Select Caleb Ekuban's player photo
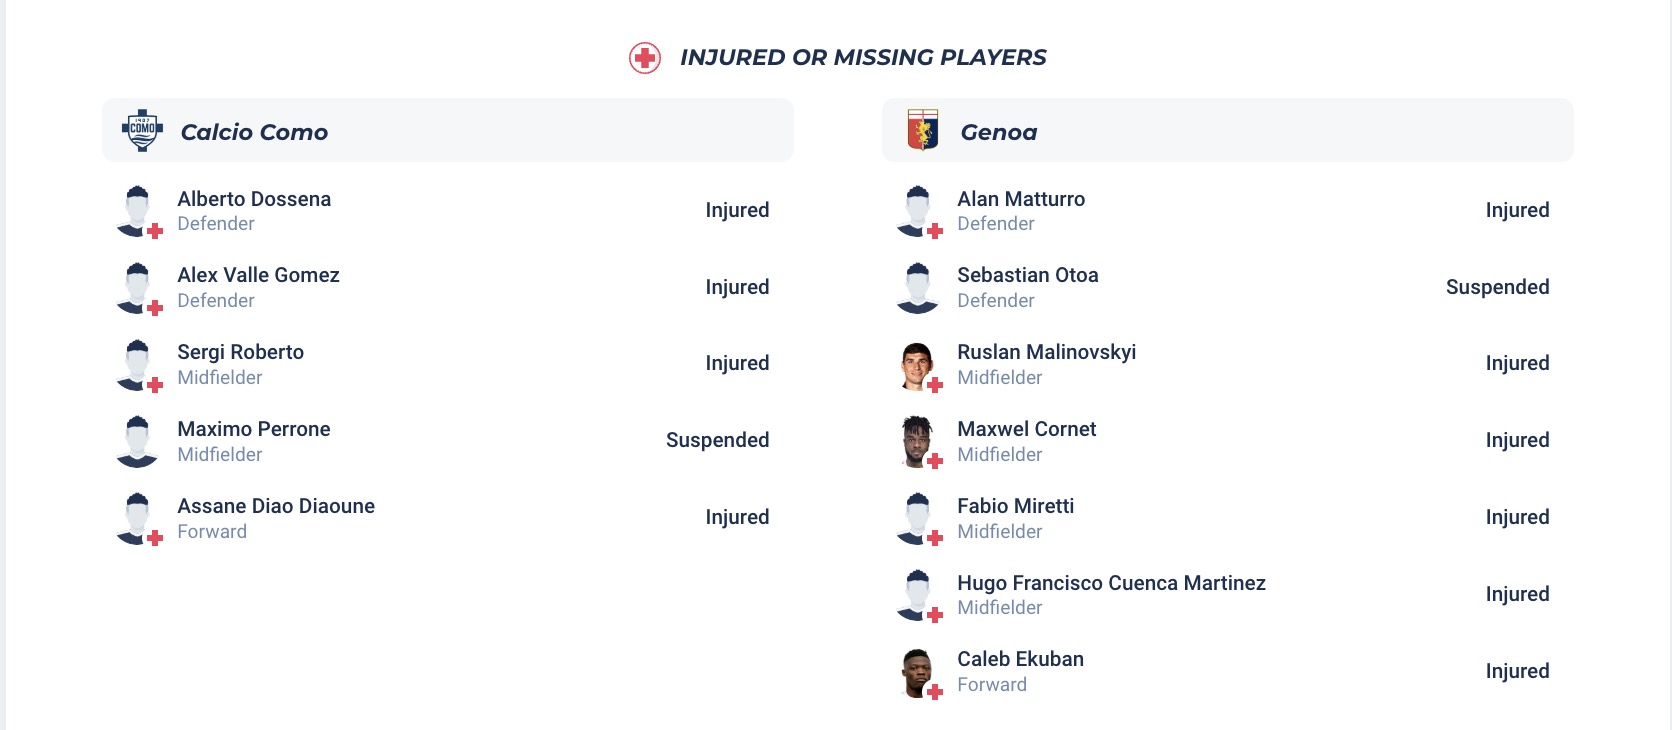Image resolution: width=1672 pixels, height=730 pixels. pyautogui.click(x=919, y=671)
